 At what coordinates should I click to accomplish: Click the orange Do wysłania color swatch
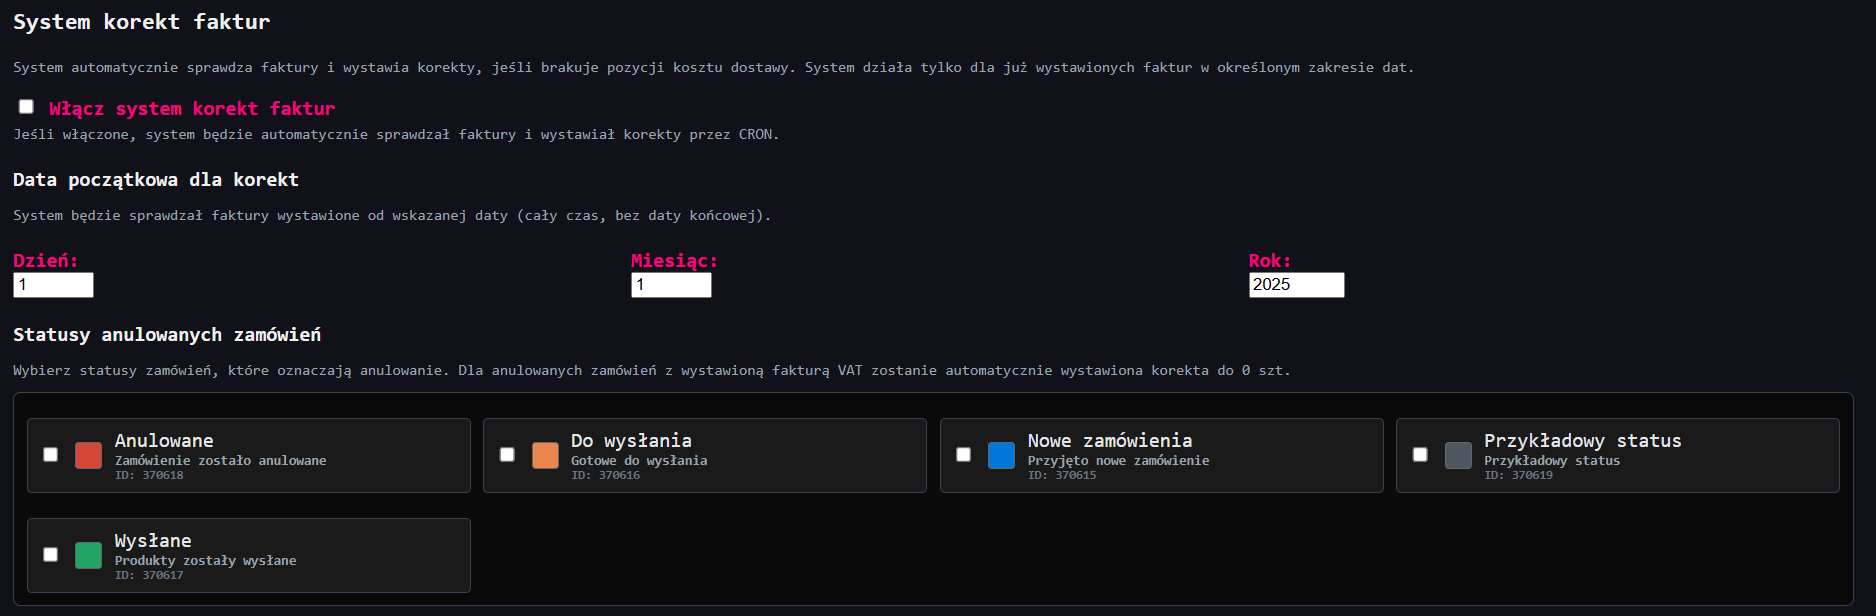[x=545, y=456]
